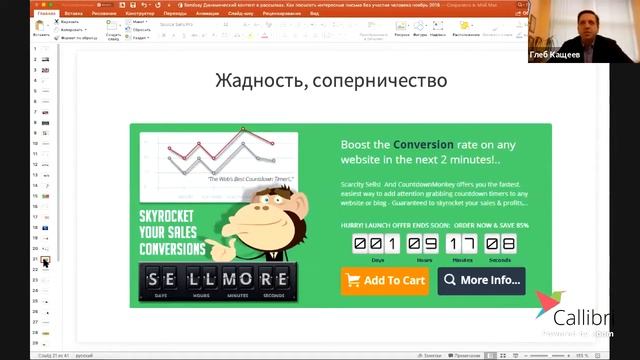This screenshot has height=360, width=640.
Task: Select slide 18 thumbnail in panel
Action: click(x=45, y=228)
